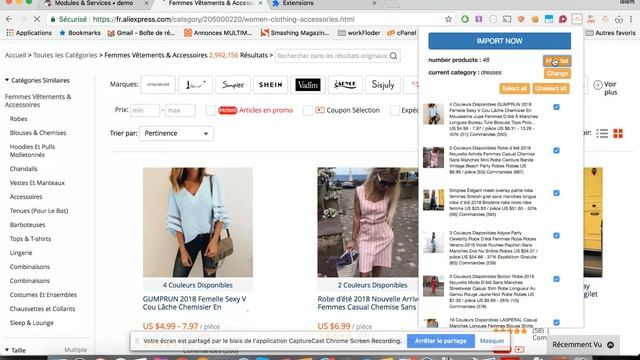Expand more brands with Voir plus

click(605, 88)
